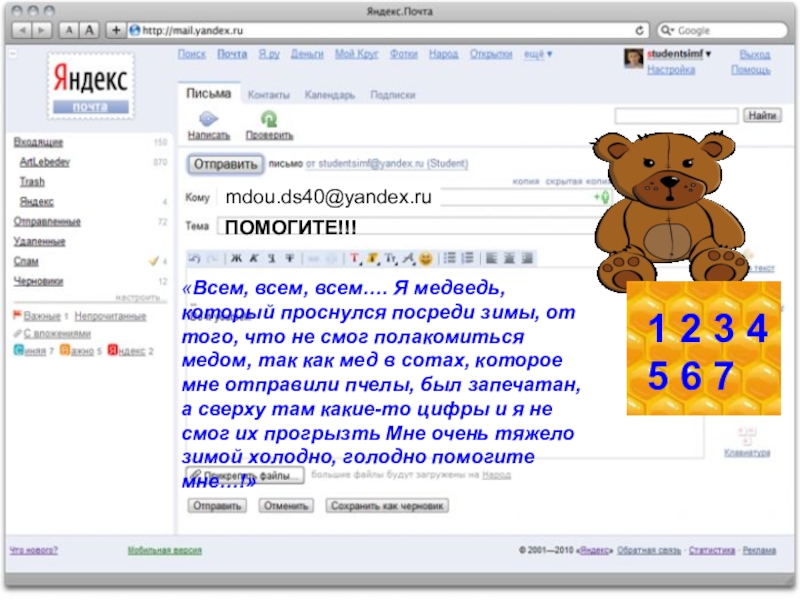800x600 pixels.
Task: Switch to the Календарь tab
Action: pos(330,95)
